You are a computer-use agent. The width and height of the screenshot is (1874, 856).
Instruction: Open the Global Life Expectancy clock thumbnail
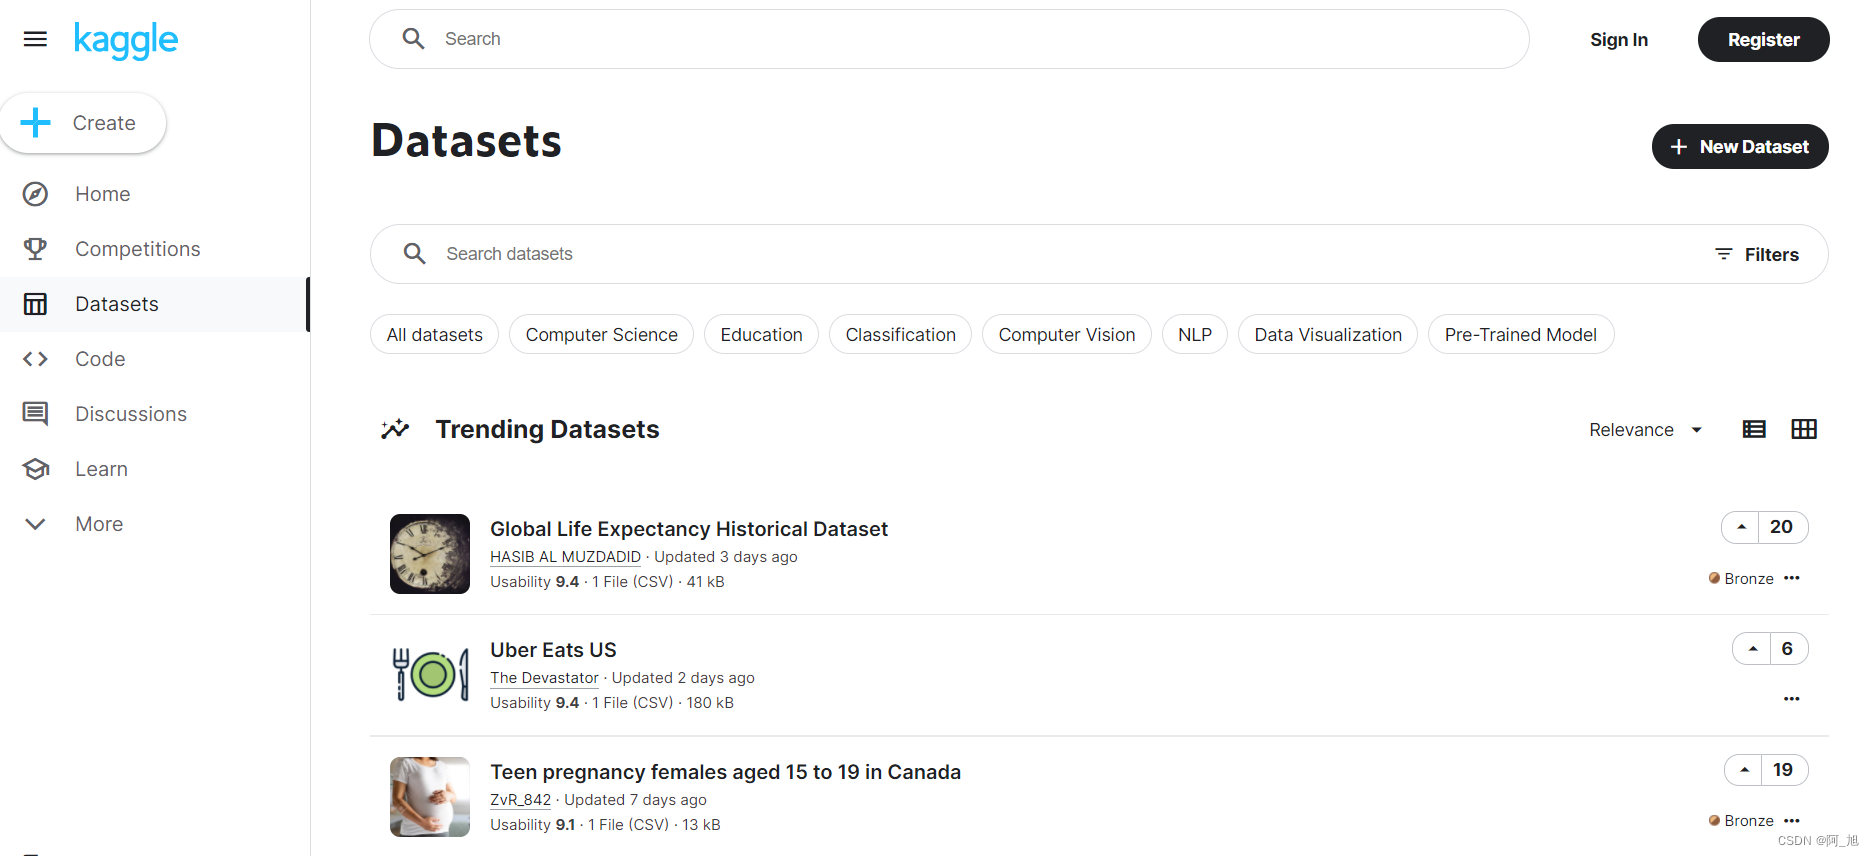point(430,554)
